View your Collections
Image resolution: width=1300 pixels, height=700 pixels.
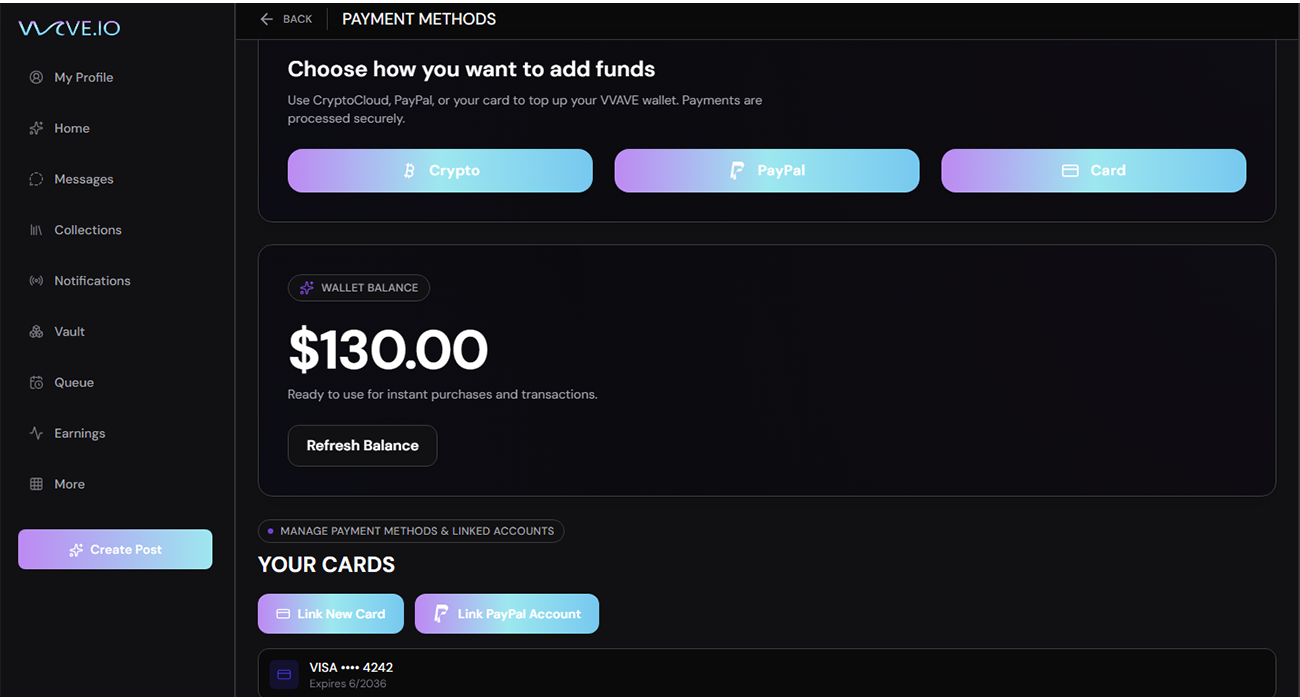click(88, 229)
